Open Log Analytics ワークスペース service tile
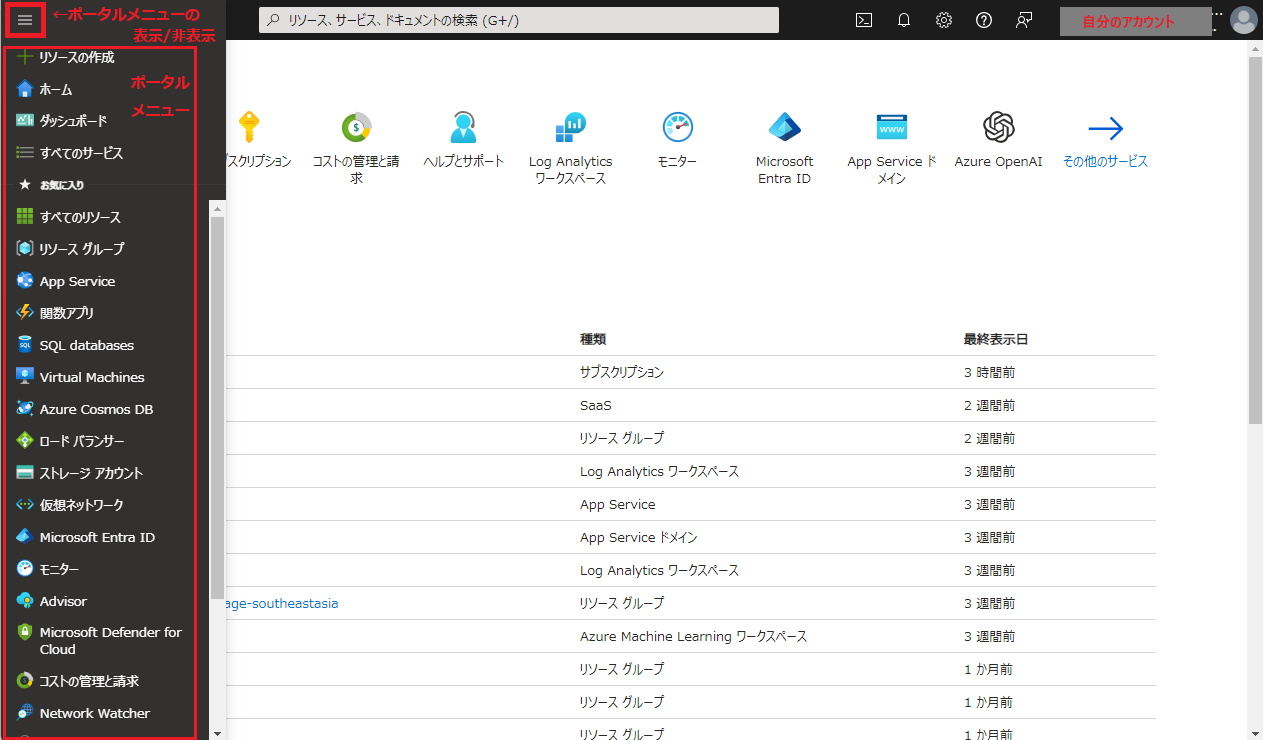1263x740 pixels. (570, 148)
